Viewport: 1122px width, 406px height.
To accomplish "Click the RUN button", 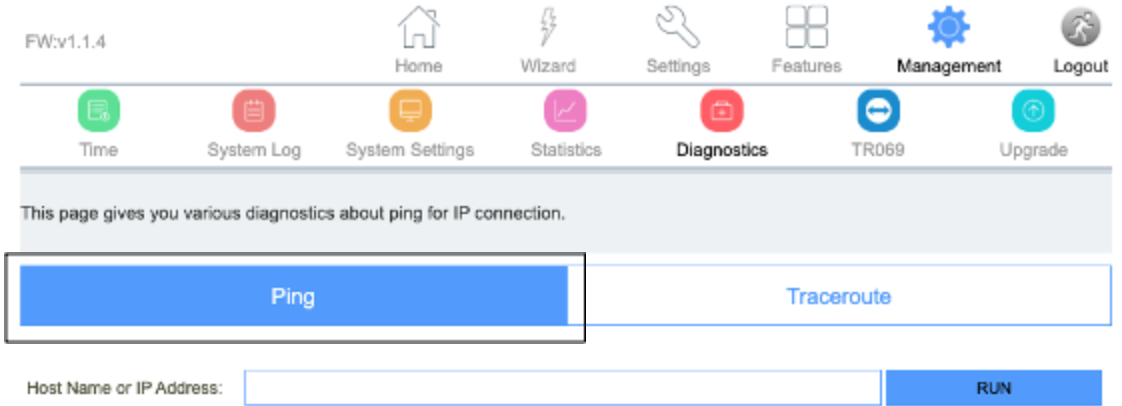I will coord(994,388).
